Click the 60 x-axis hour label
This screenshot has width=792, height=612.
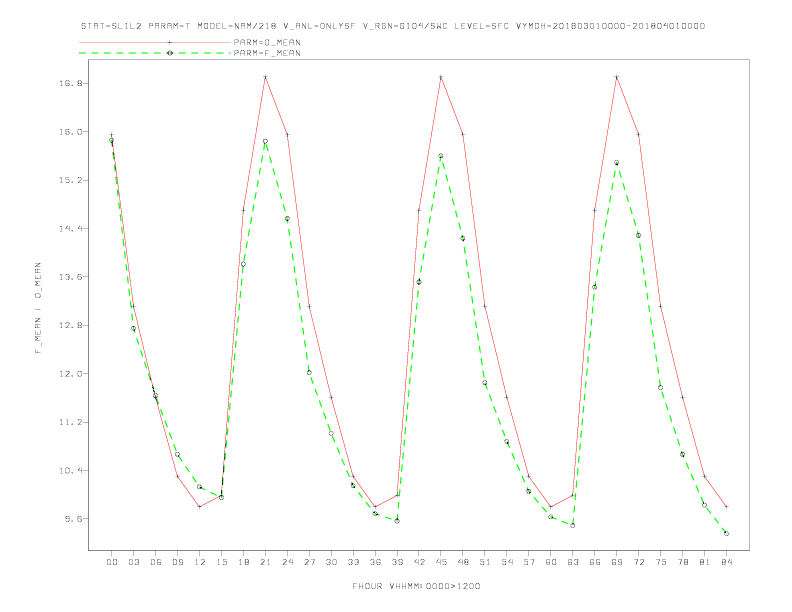(551, 562)
